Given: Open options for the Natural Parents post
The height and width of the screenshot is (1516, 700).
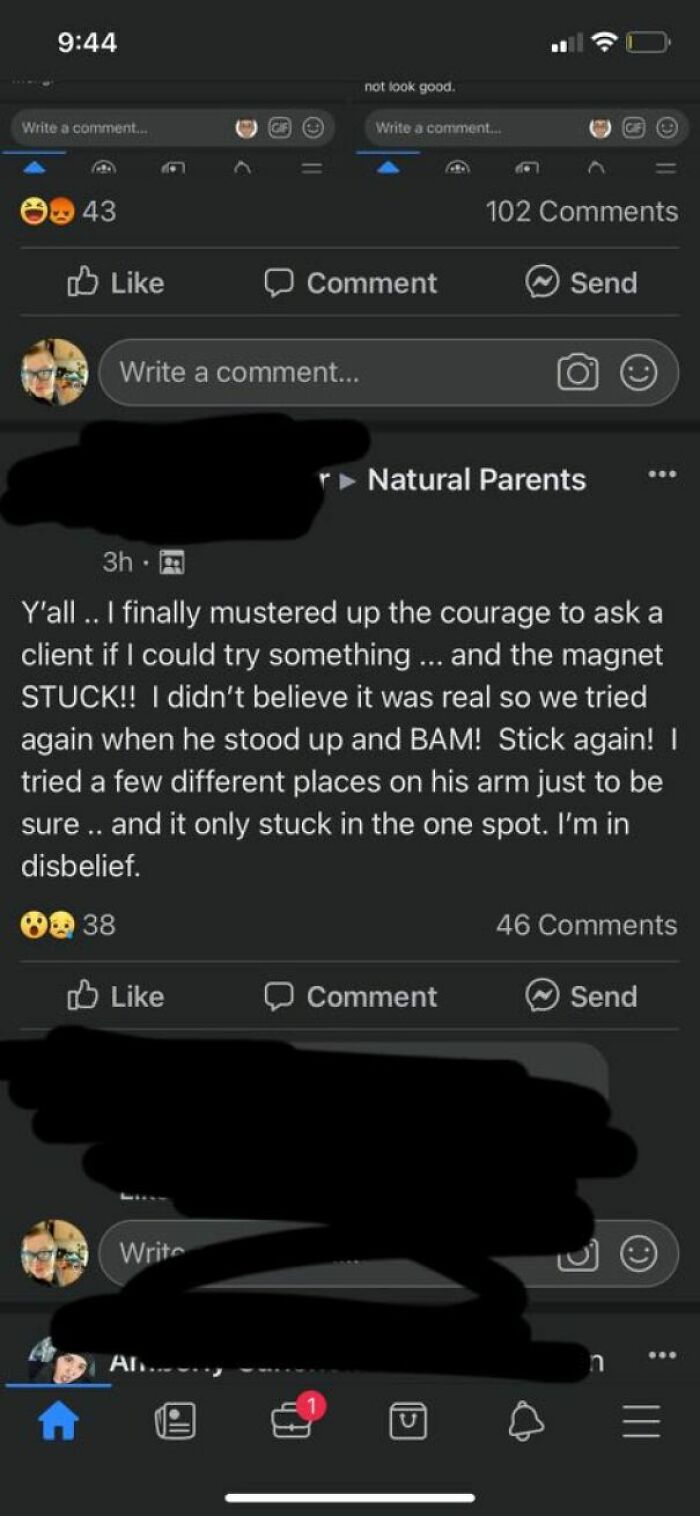Looking at the screenshot, I should pyautogui.click(x=663, y=474).
